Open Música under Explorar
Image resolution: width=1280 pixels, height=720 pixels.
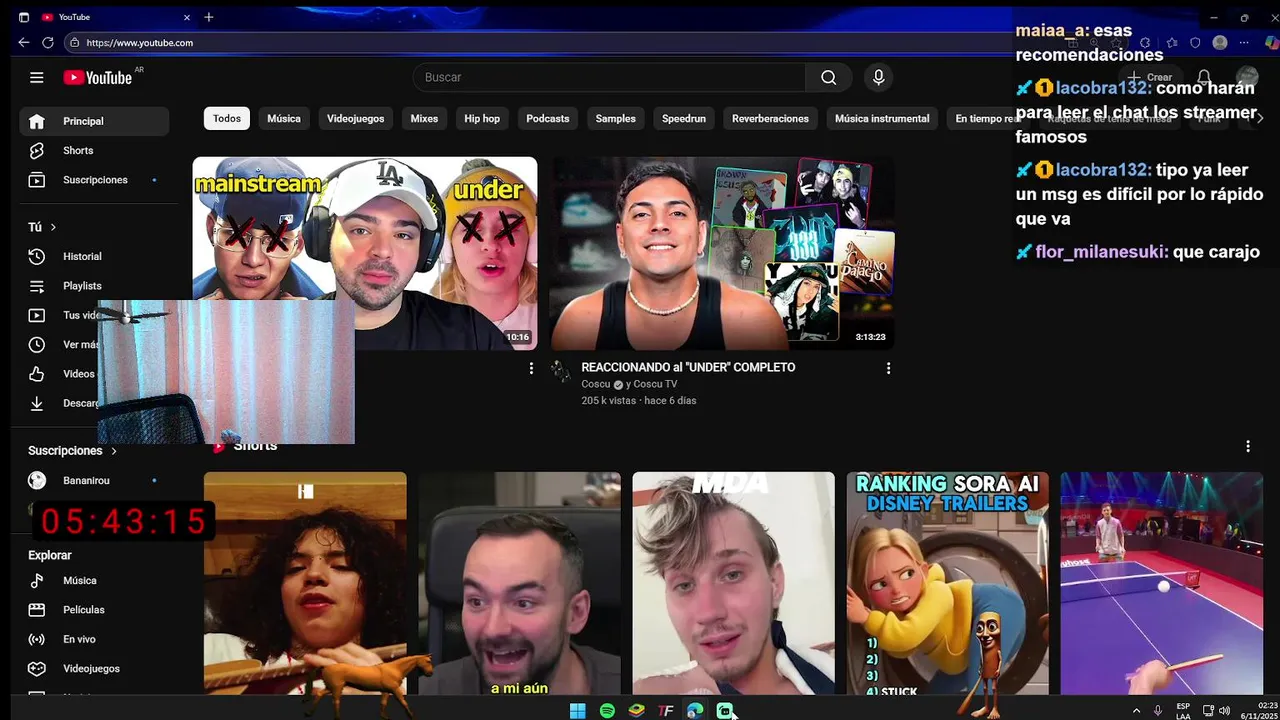click(x=94, y=580)
